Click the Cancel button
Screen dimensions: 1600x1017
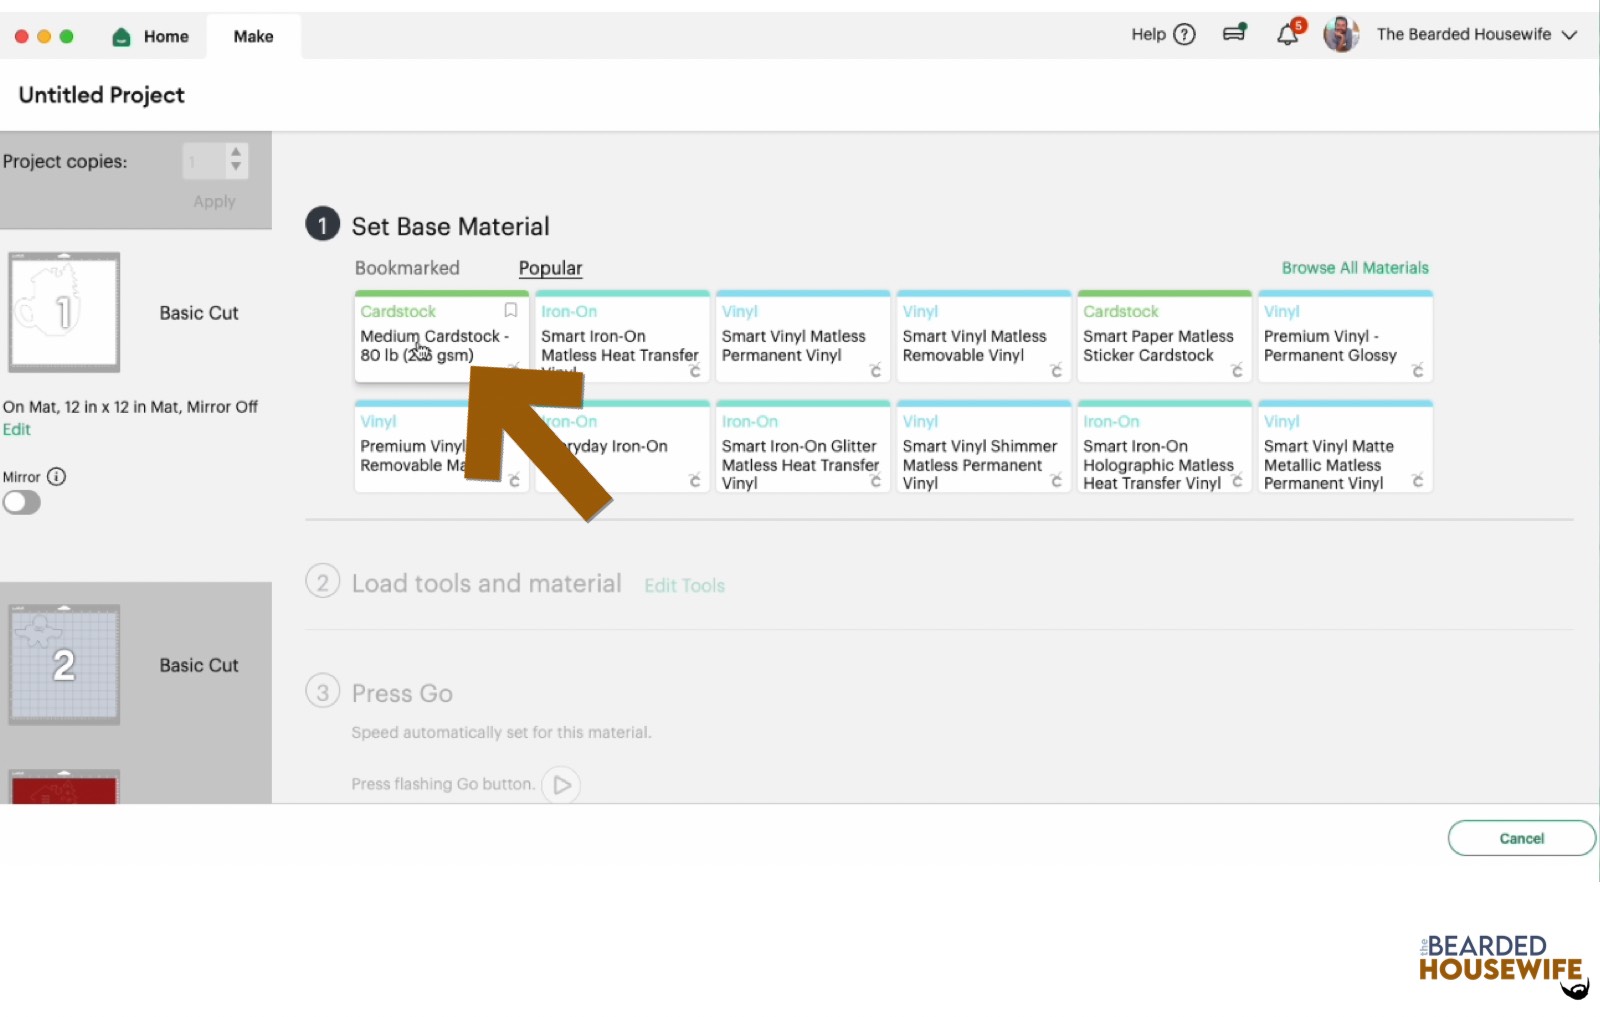pyautogui.click(x=1521, y=838)
